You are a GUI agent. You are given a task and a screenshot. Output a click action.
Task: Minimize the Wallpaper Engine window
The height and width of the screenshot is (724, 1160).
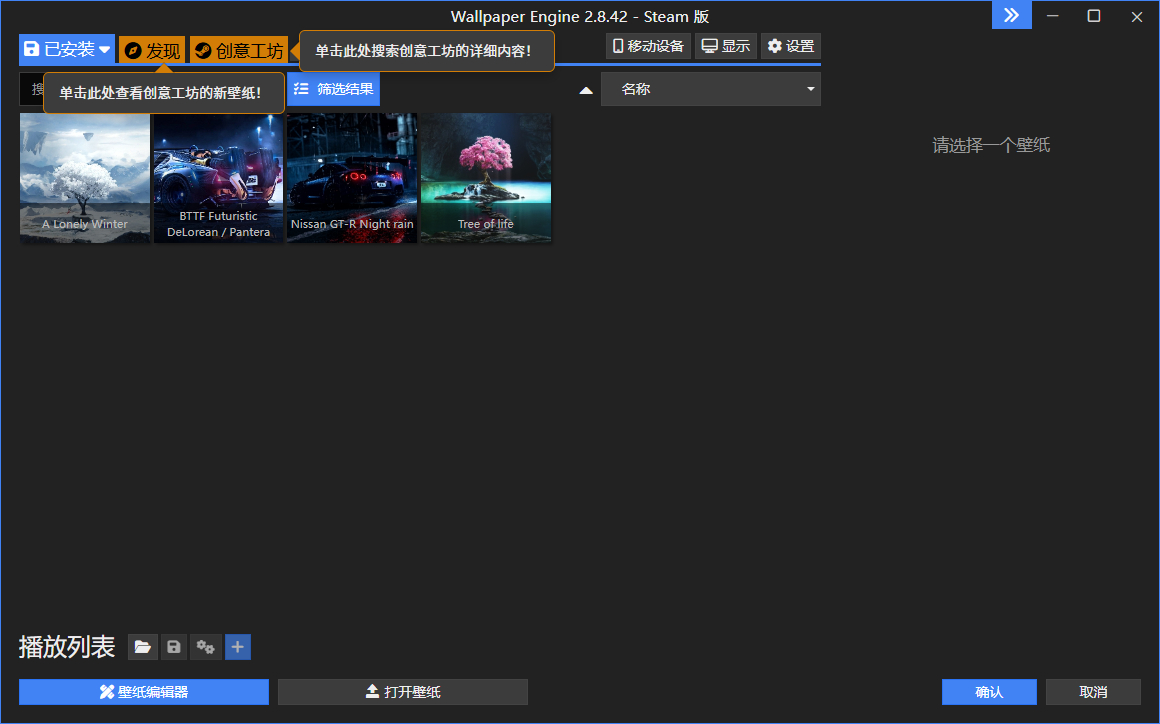tap(1053, 16)
